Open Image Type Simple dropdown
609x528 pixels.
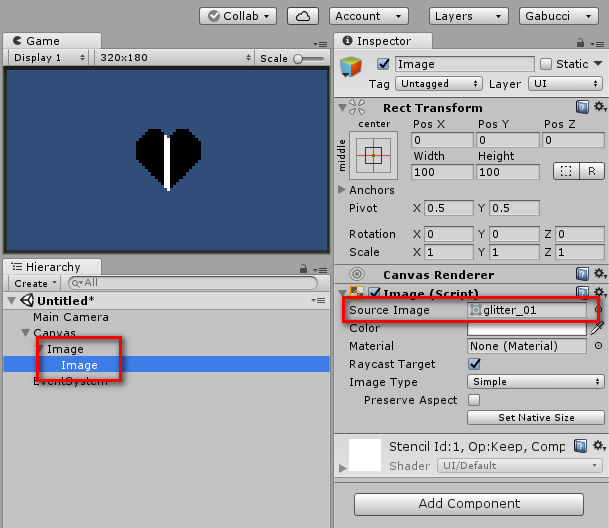536,382
